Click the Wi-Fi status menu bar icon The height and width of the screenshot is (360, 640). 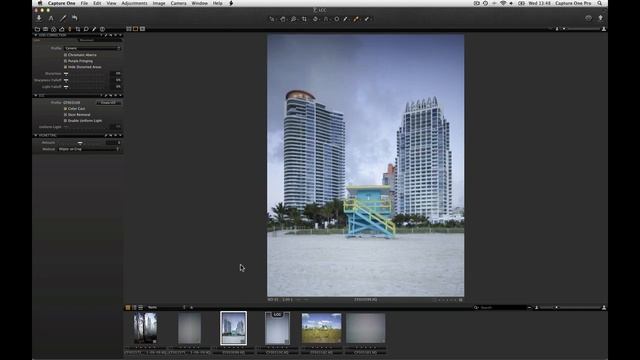click(x=503, y=3)
